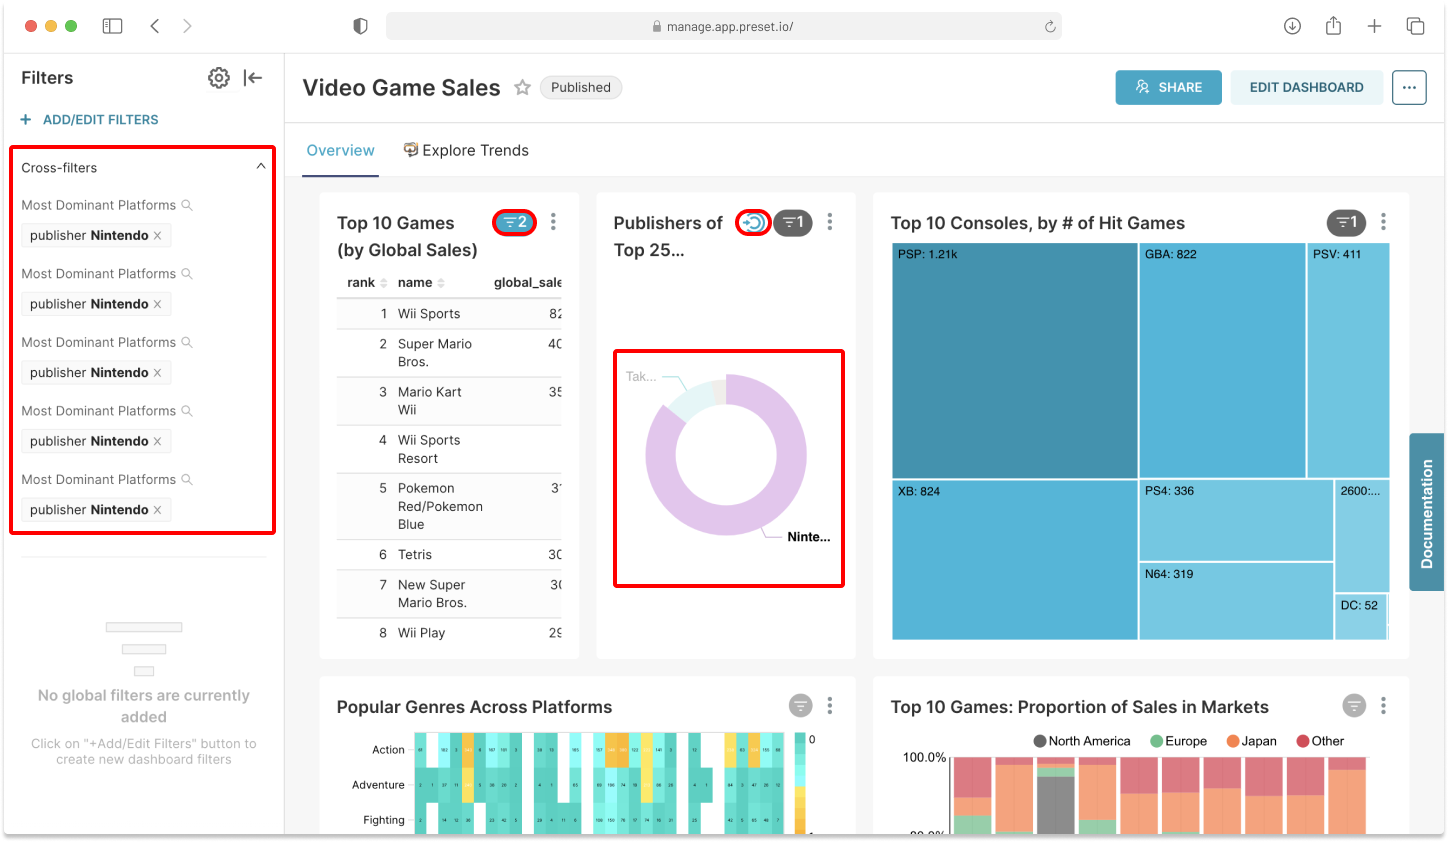1448x842 pixels.
Task: Remove the first publisher Nintendo cross-filter
Action: (158, 236)
